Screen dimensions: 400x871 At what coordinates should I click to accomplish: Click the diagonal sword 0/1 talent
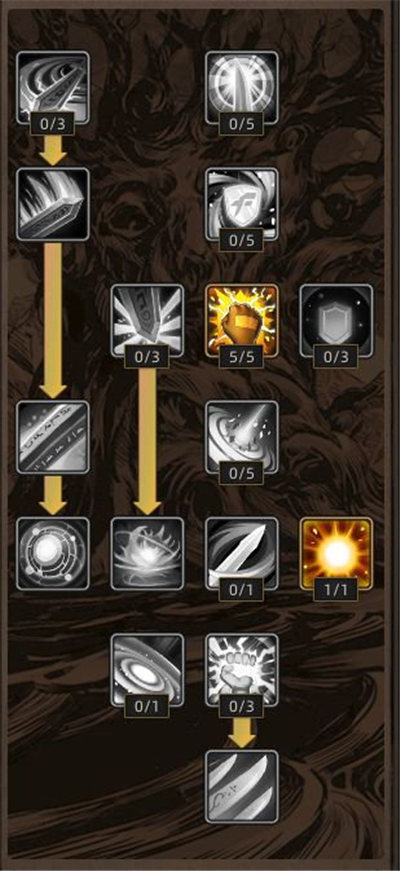(x=242, y=554)
